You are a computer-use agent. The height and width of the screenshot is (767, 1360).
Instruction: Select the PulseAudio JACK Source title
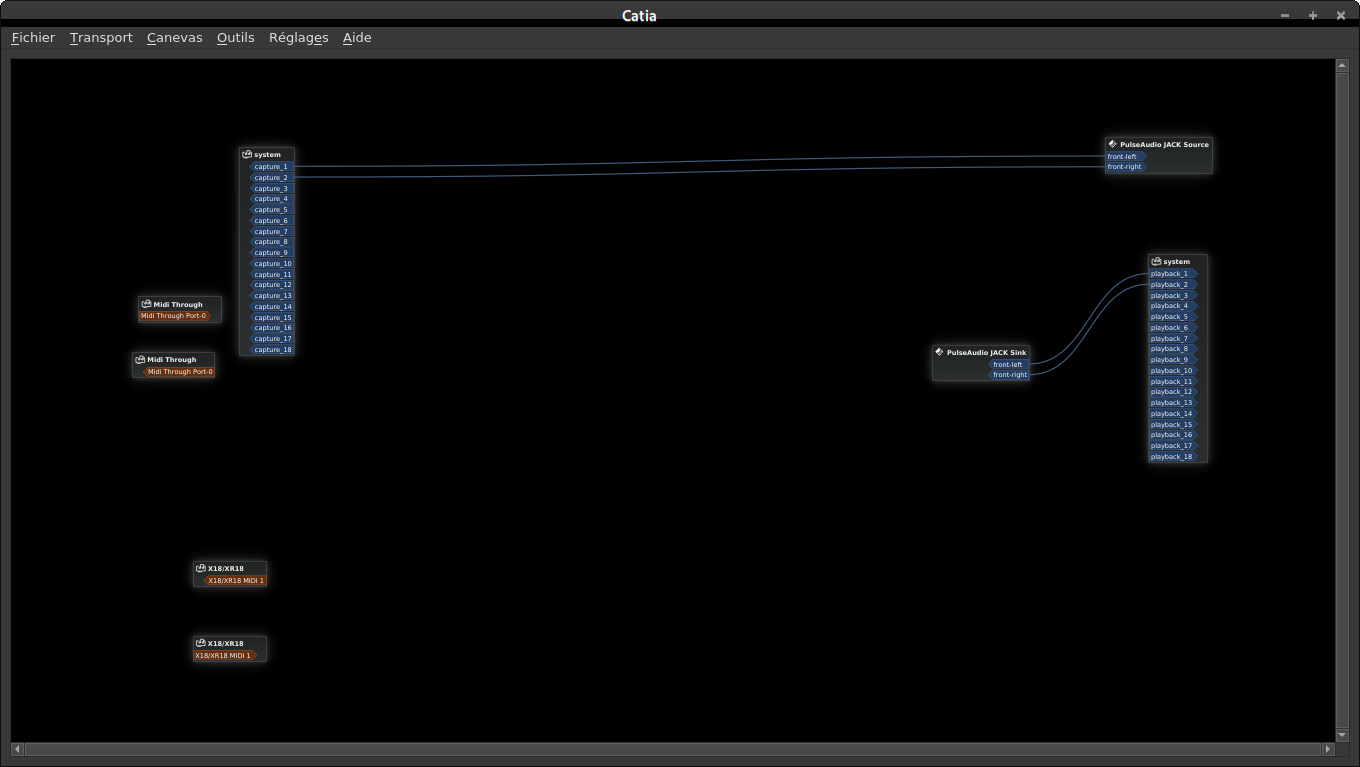click(x=1164, y=145)
